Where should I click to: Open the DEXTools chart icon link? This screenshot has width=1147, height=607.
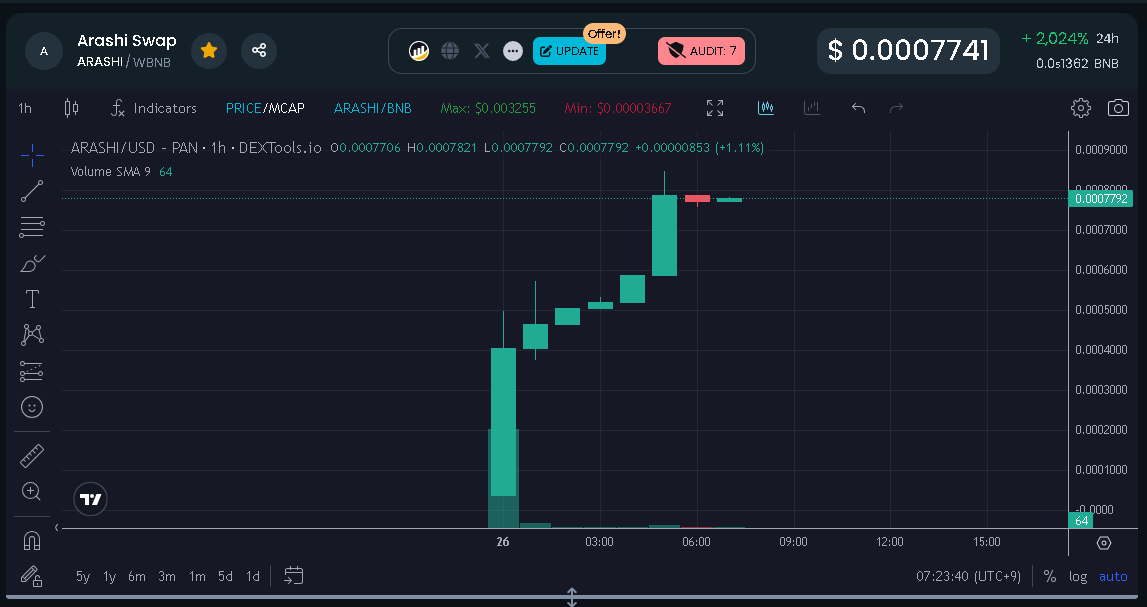coord(418,51)
